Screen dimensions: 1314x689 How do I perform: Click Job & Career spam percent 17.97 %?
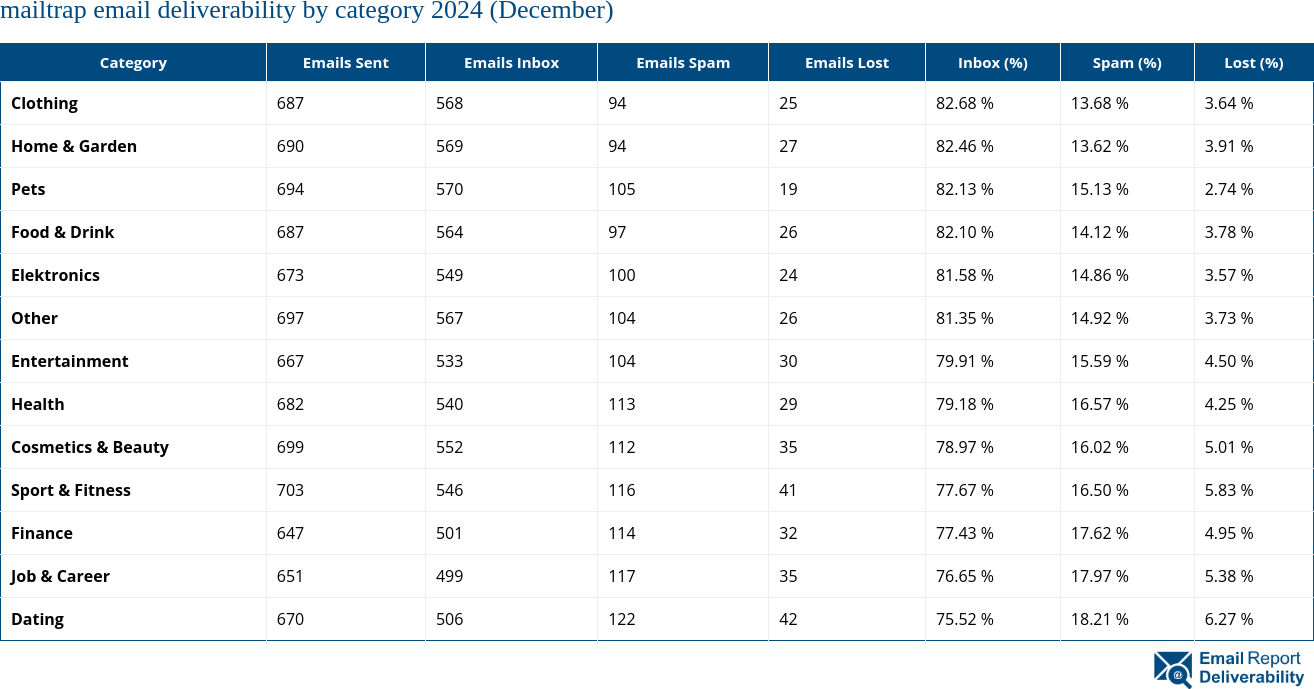1100,576
